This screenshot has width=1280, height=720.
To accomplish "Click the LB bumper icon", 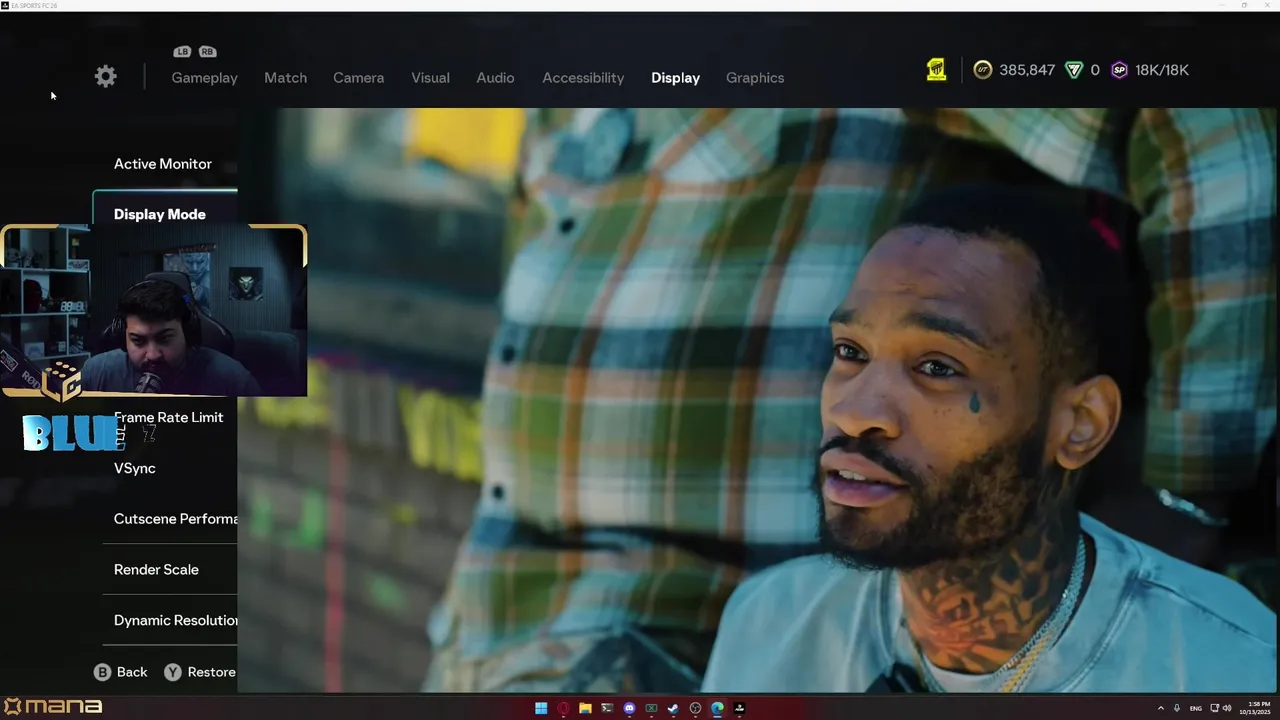I will 182,52.
